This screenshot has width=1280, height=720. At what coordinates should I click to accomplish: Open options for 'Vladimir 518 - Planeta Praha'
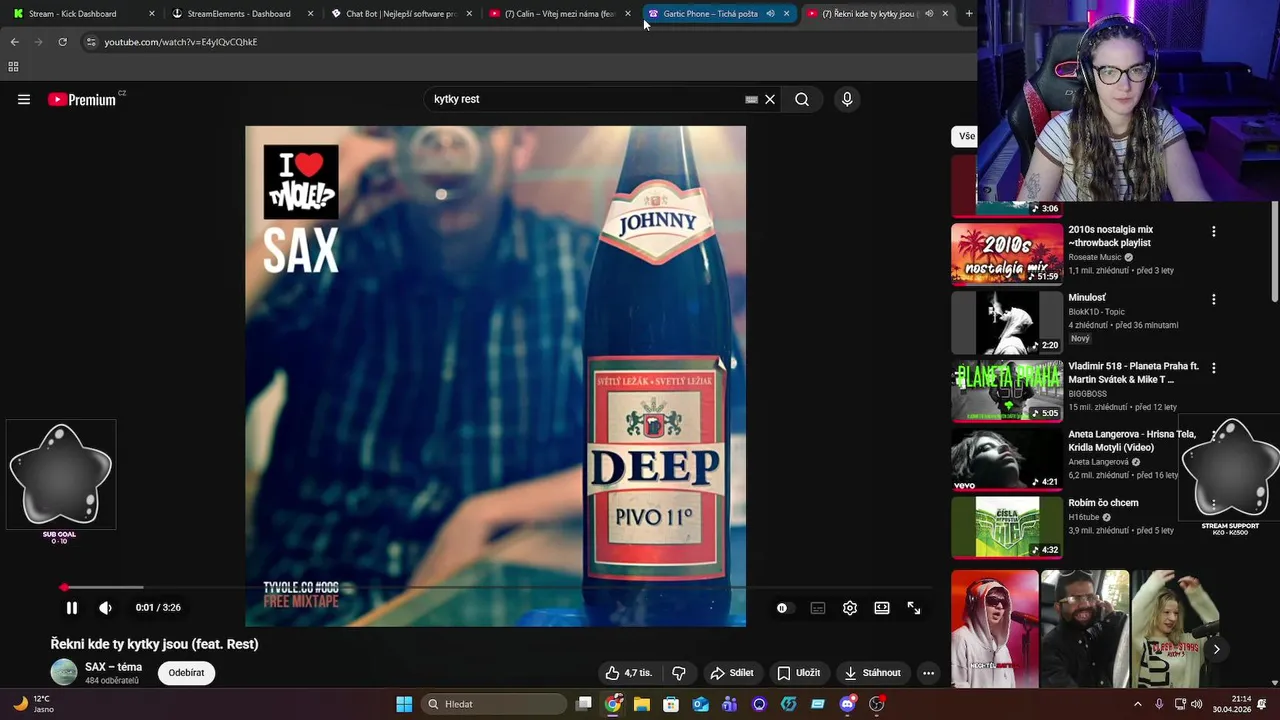click(1214, 368)
